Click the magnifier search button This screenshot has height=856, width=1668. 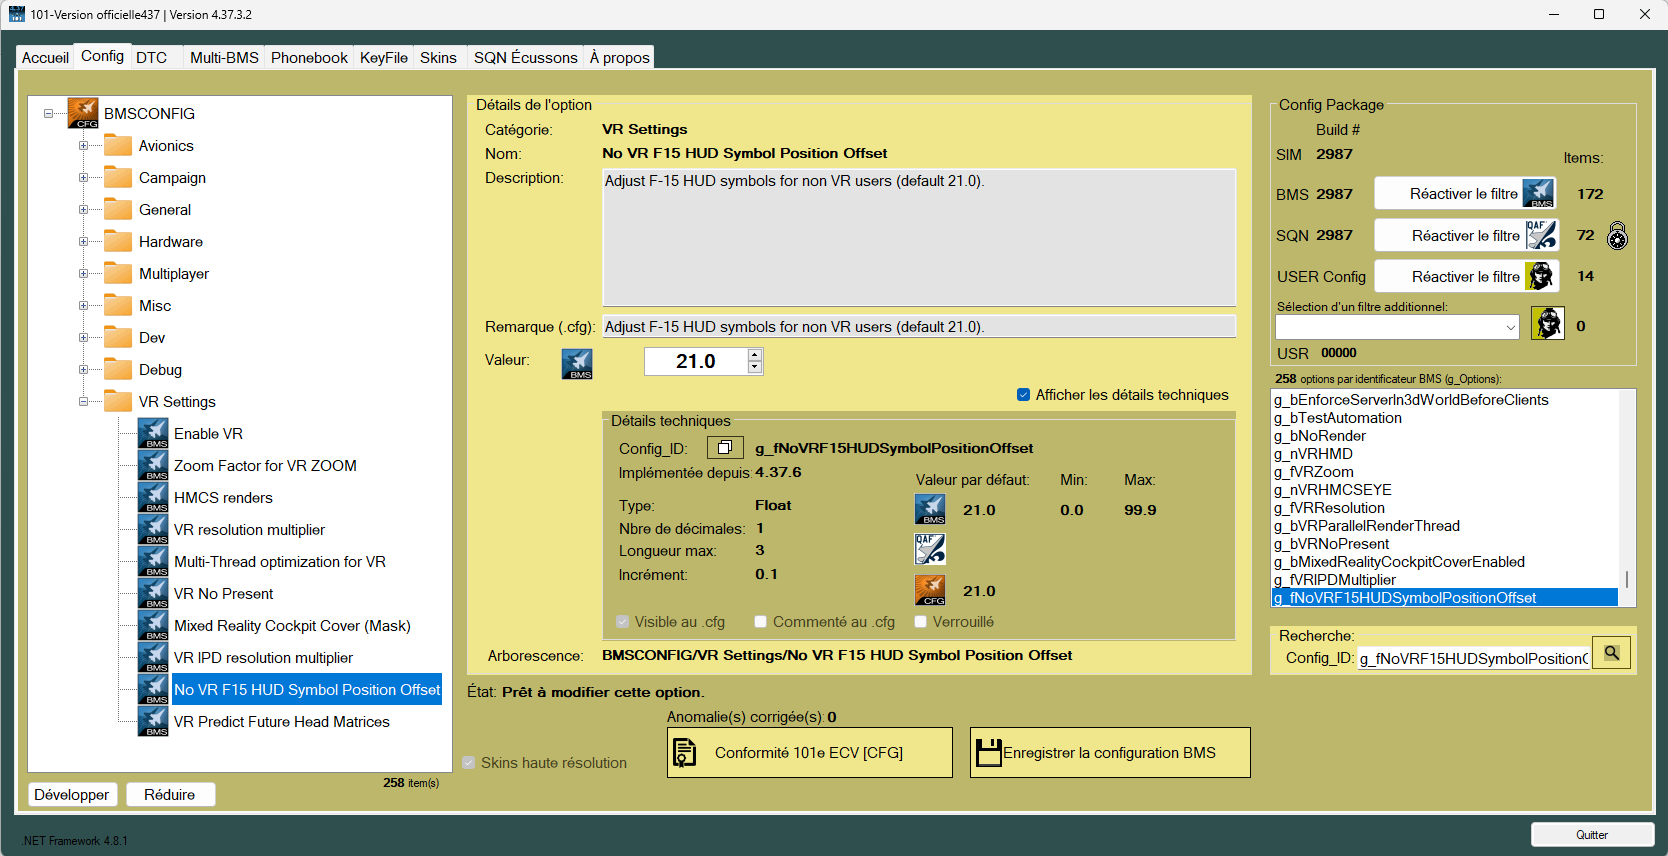coord(1612,652)
